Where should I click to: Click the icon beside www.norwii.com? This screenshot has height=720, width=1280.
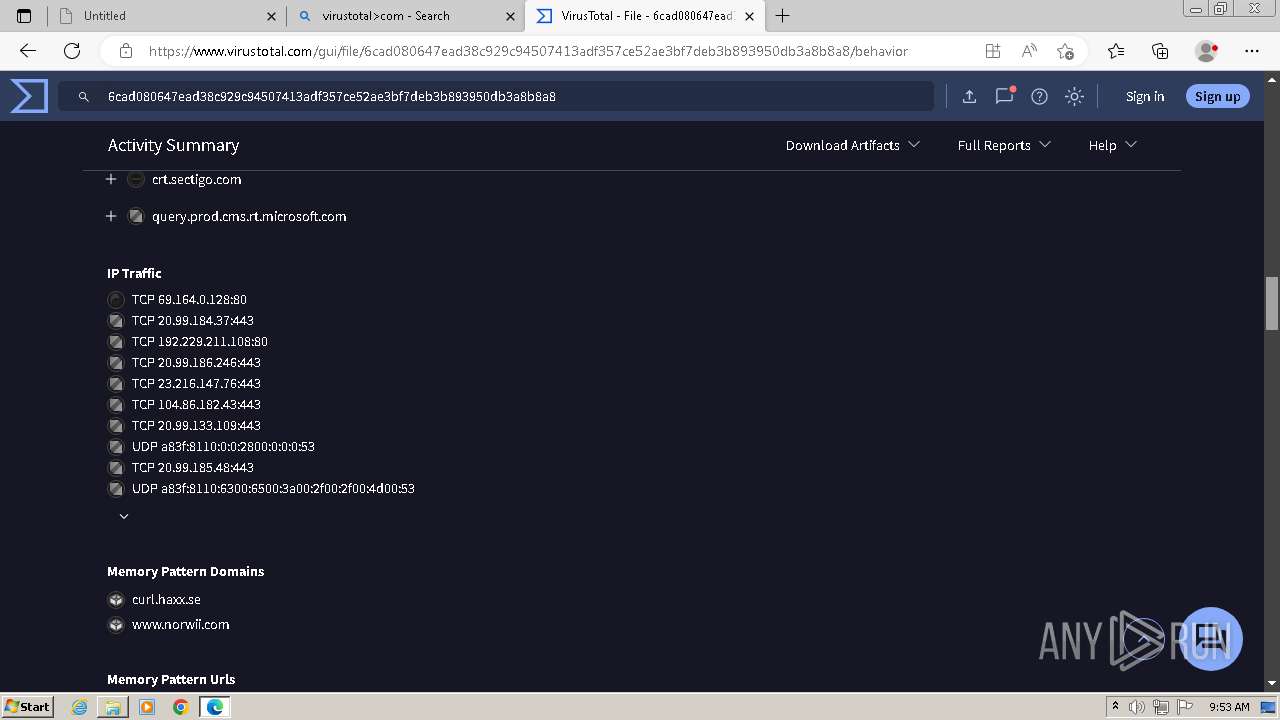coord(116,625)
